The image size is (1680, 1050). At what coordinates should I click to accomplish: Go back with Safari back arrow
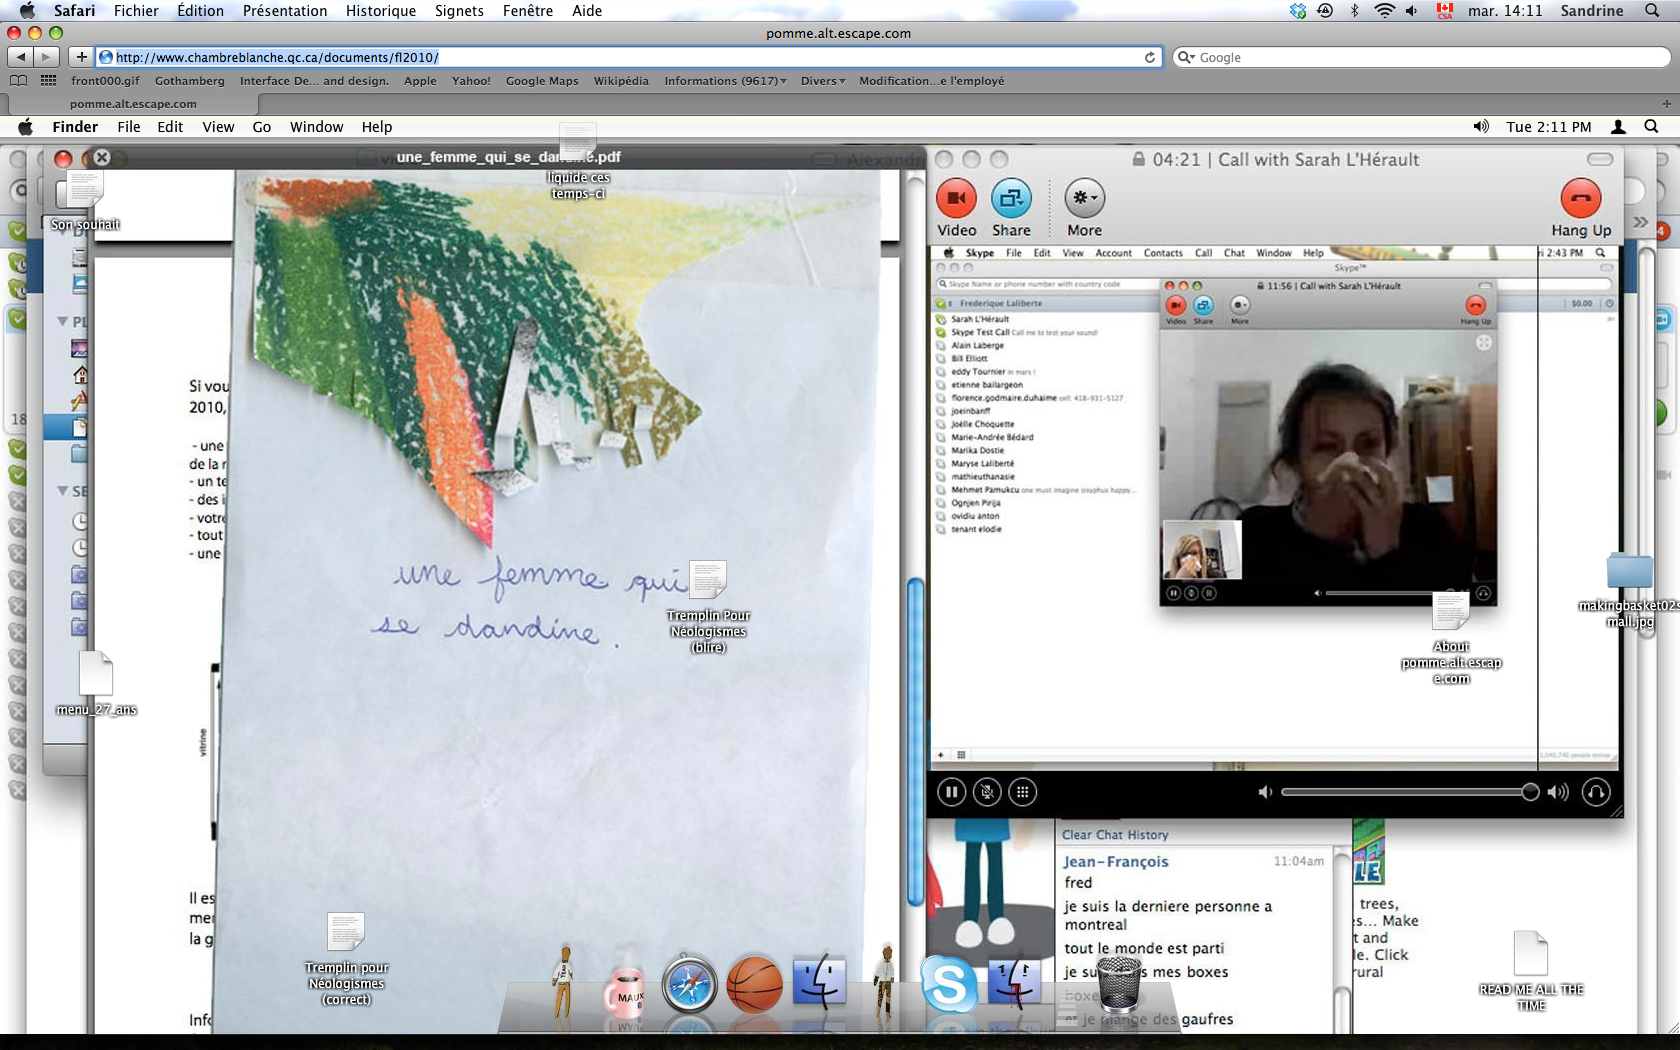[21, 57]
